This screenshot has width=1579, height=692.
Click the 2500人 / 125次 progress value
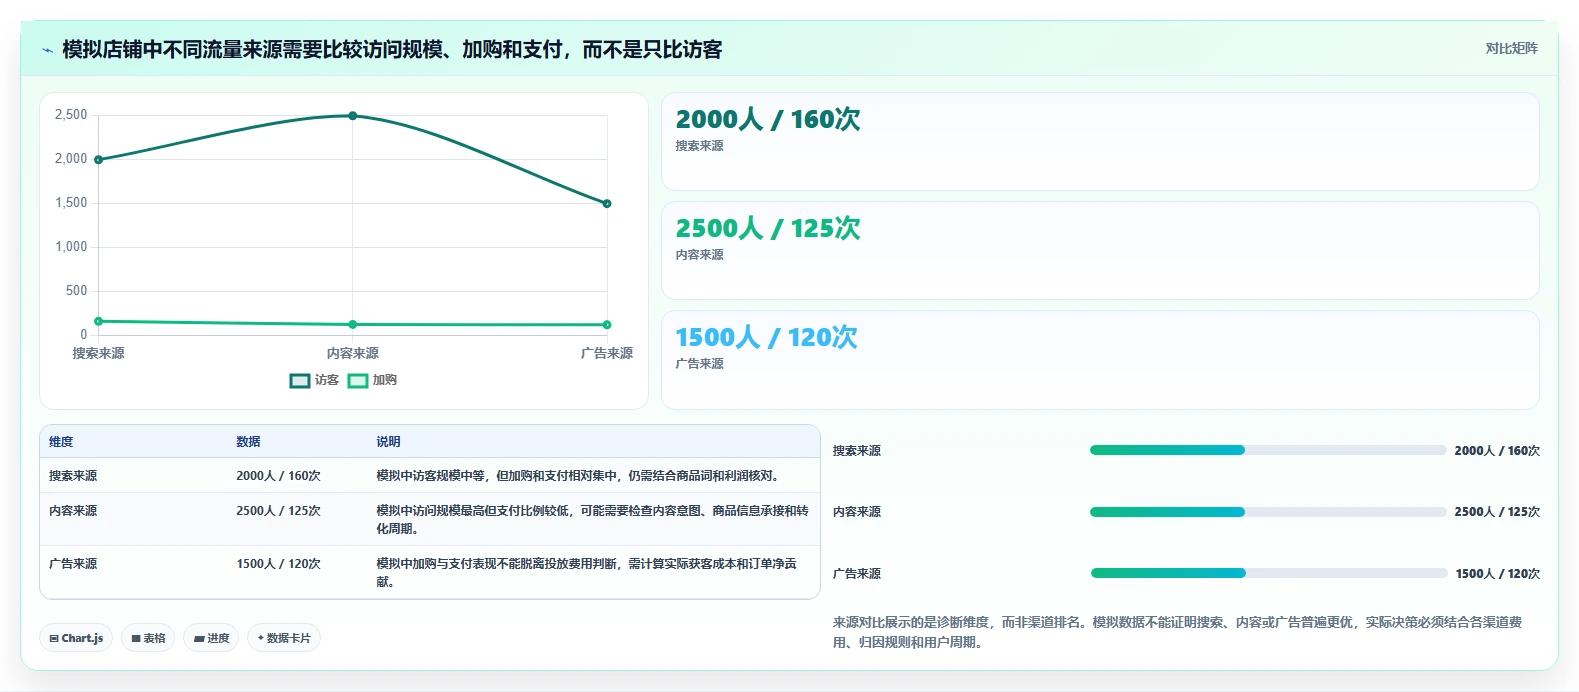point(1497,512)
